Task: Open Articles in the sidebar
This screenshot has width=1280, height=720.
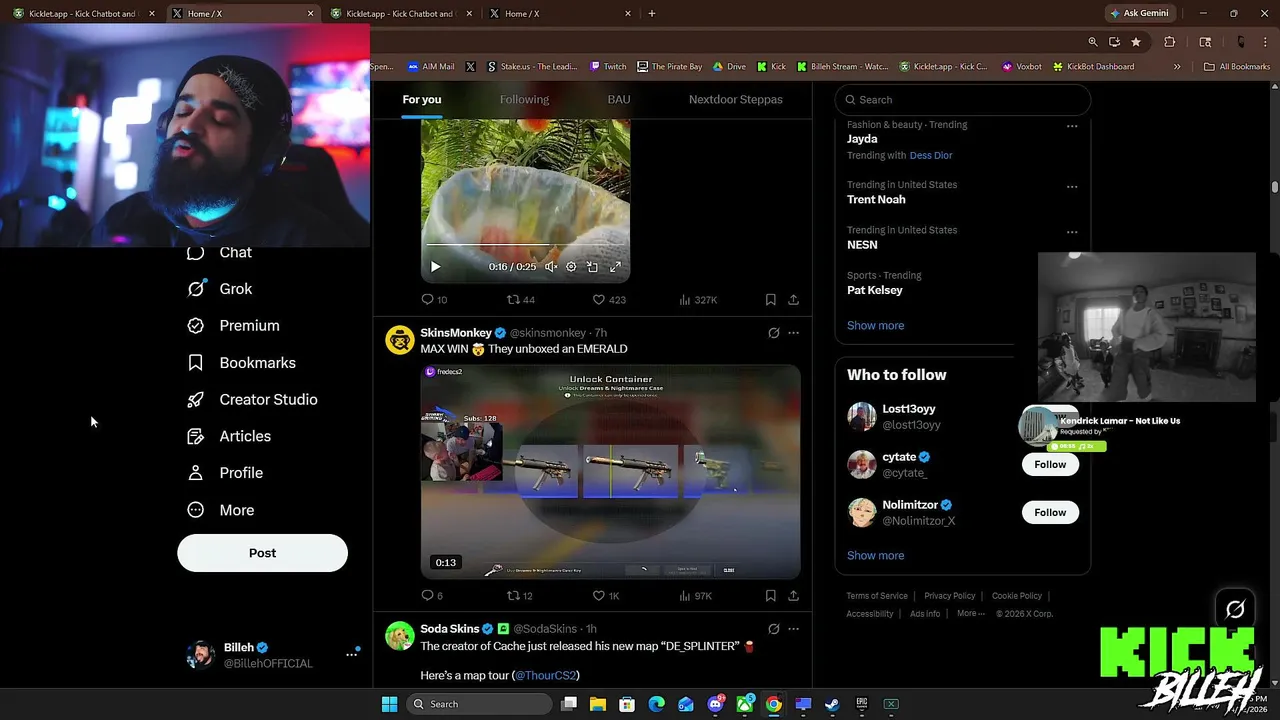Action: [230, 436]
